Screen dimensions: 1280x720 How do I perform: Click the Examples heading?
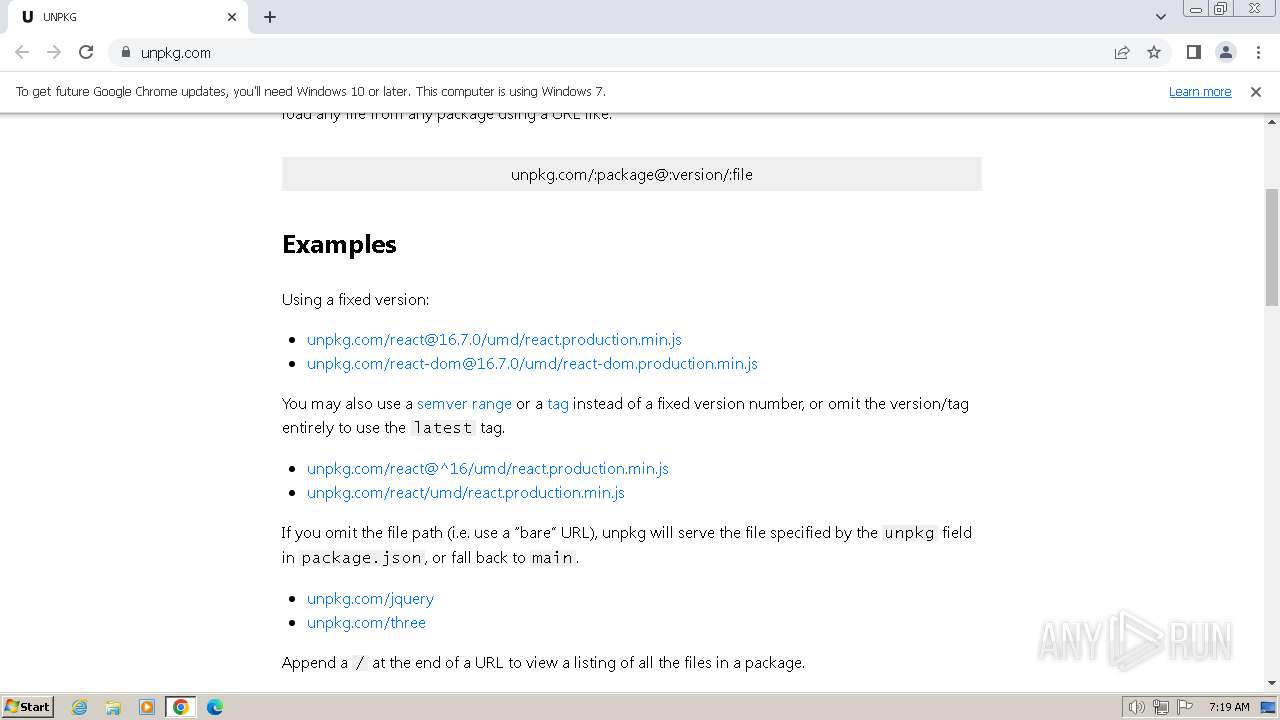tap(339, 244)
